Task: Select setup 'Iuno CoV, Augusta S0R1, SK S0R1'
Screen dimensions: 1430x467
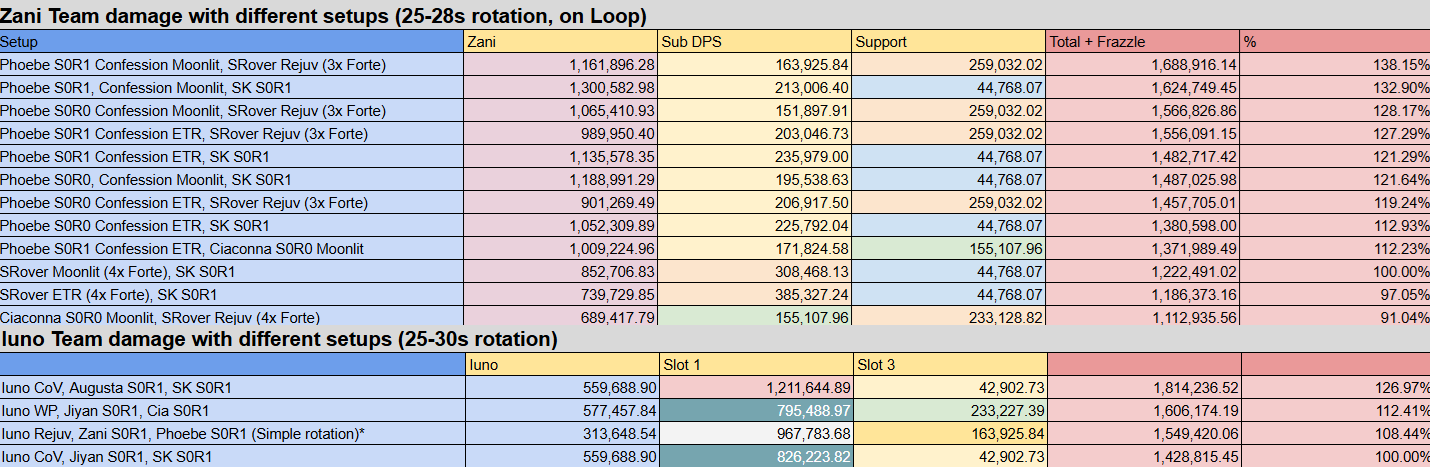Action: click(x=232, y=387)
